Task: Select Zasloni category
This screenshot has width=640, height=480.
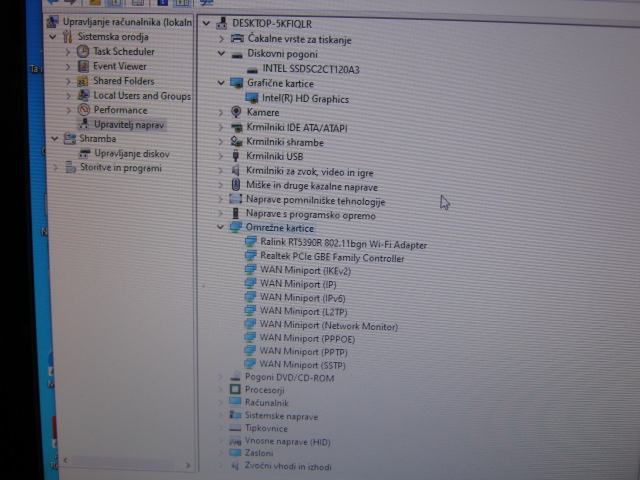Action: click(x=258, y=453)
